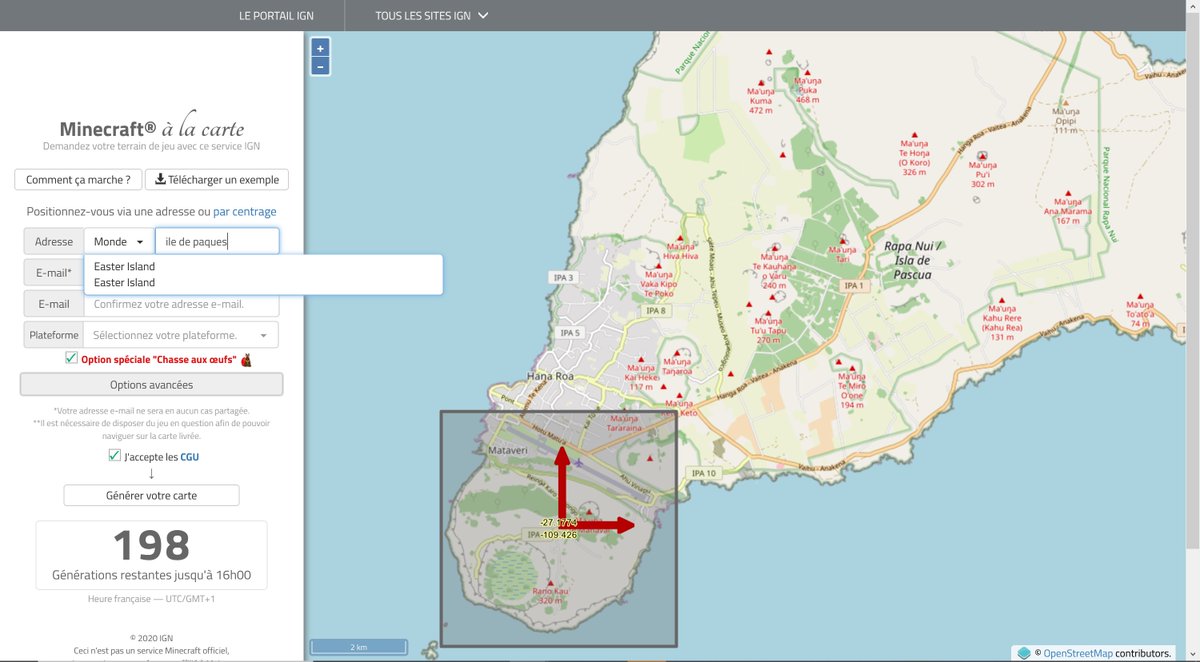The width and height of the screenshot is (1200, 662).
Task: Open the par centrage link
Action: tap(245, 212)
